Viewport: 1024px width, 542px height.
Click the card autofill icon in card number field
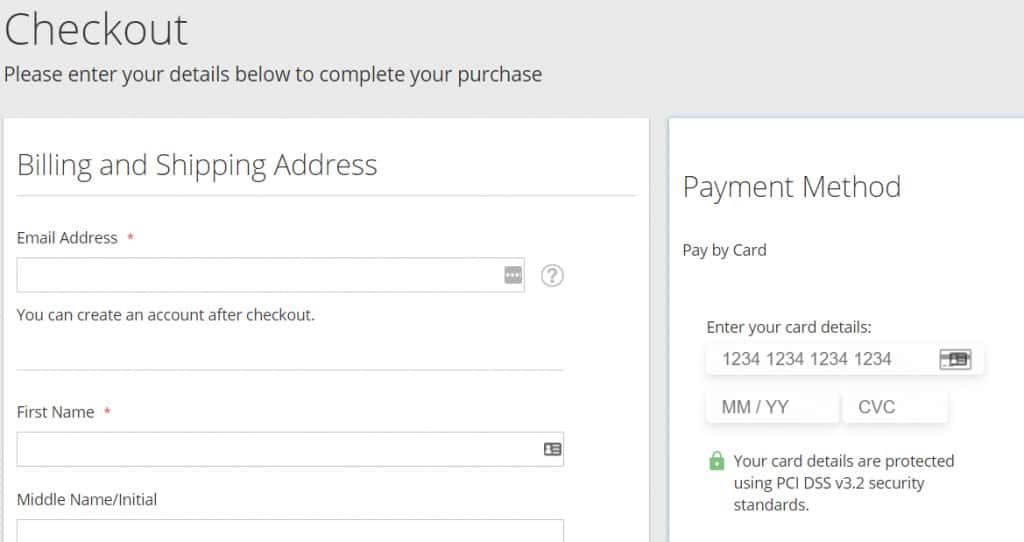pyautogui.click(x=955, y=359)
